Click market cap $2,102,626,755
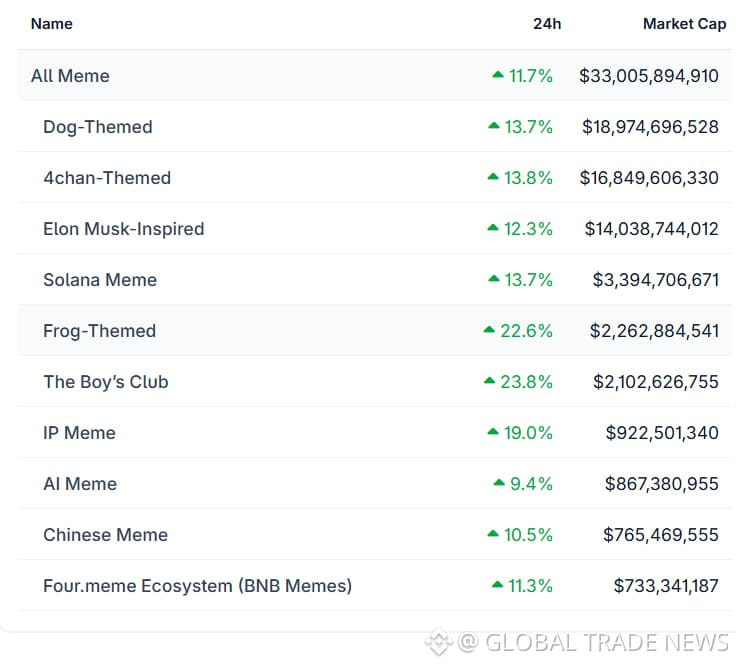 tap(656, 382)
